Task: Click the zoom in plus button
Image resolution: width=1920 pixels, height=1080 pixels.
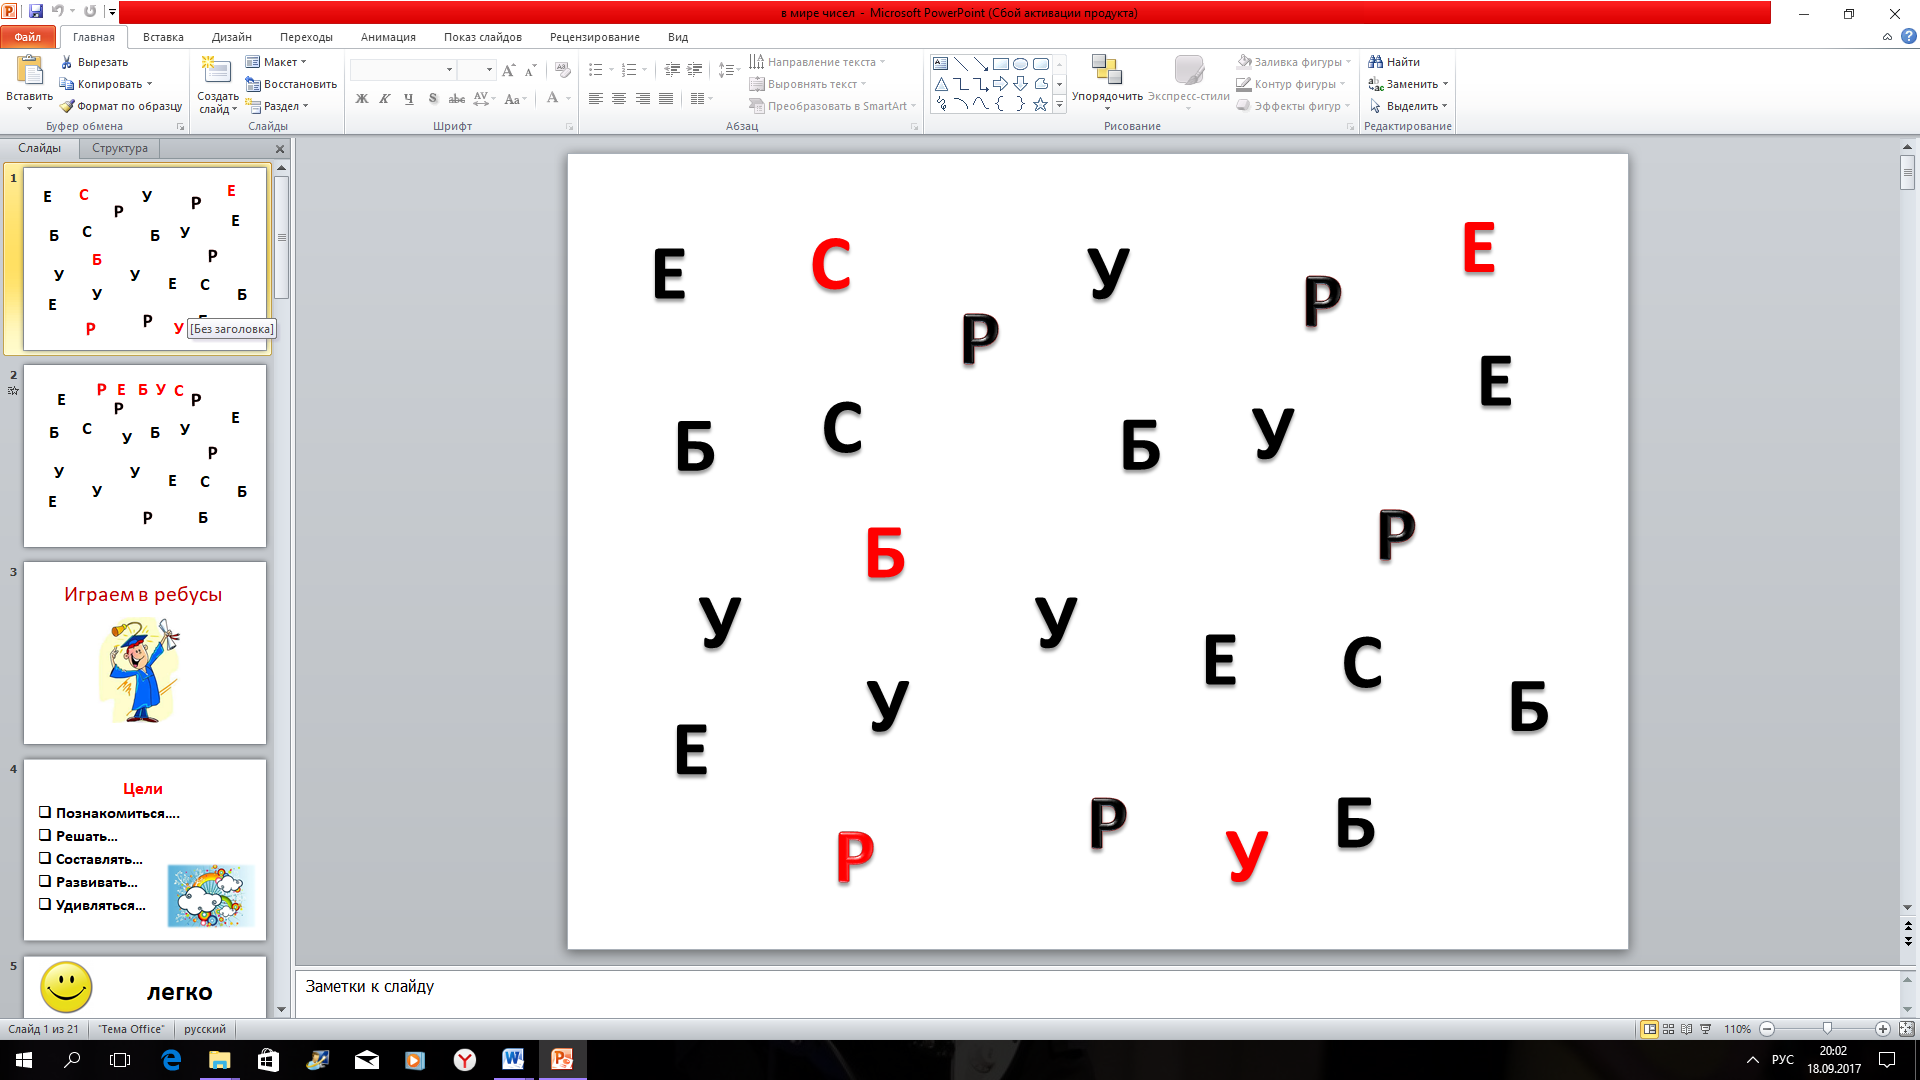Action: click(1883, 1029)
